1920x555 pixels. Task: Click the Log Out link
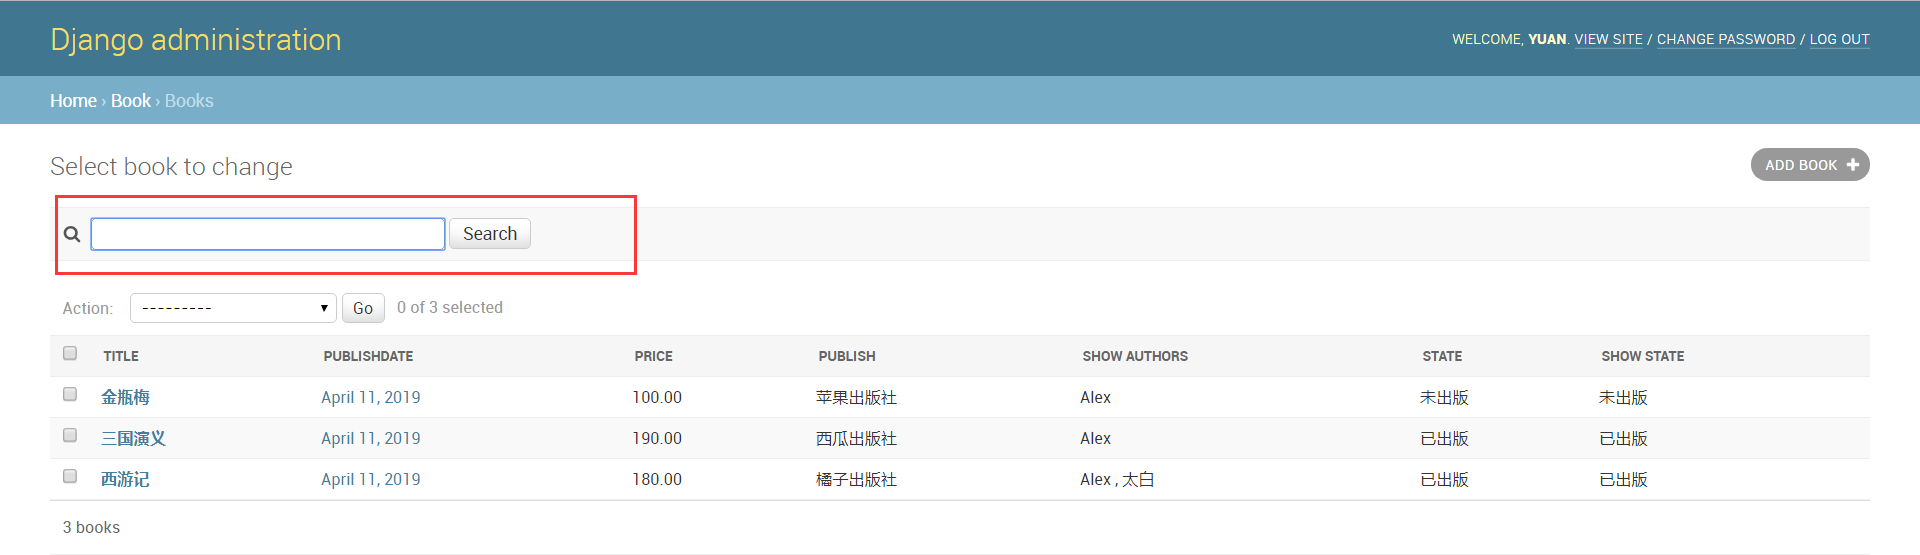[1839, 39]
